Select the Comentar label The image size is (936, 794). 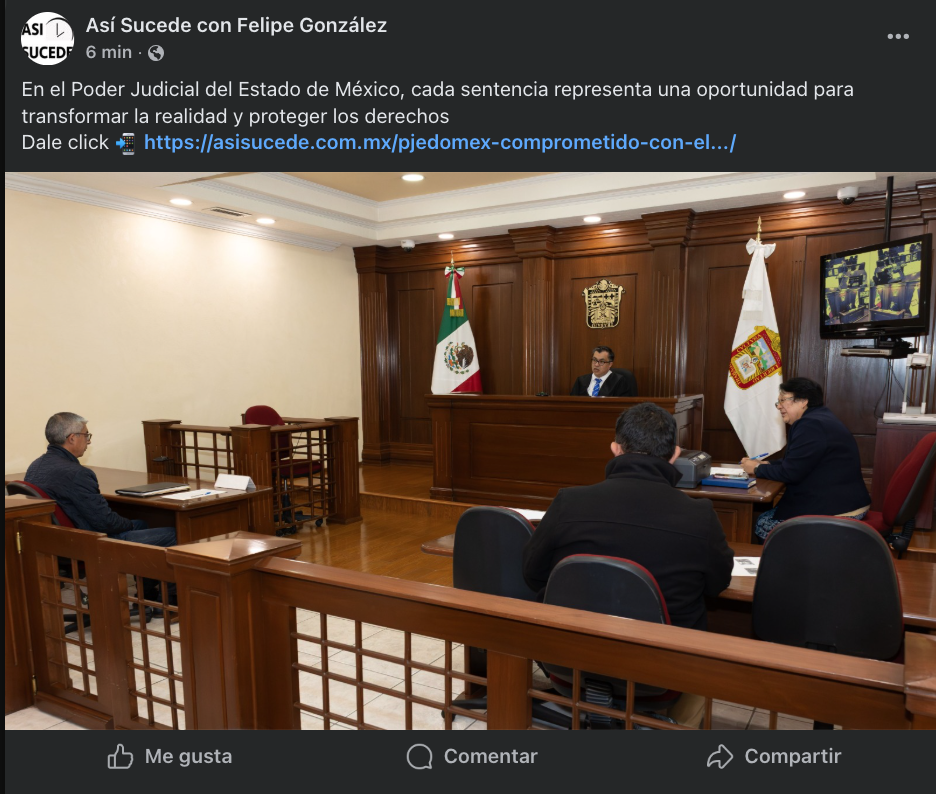click(491, 756)
